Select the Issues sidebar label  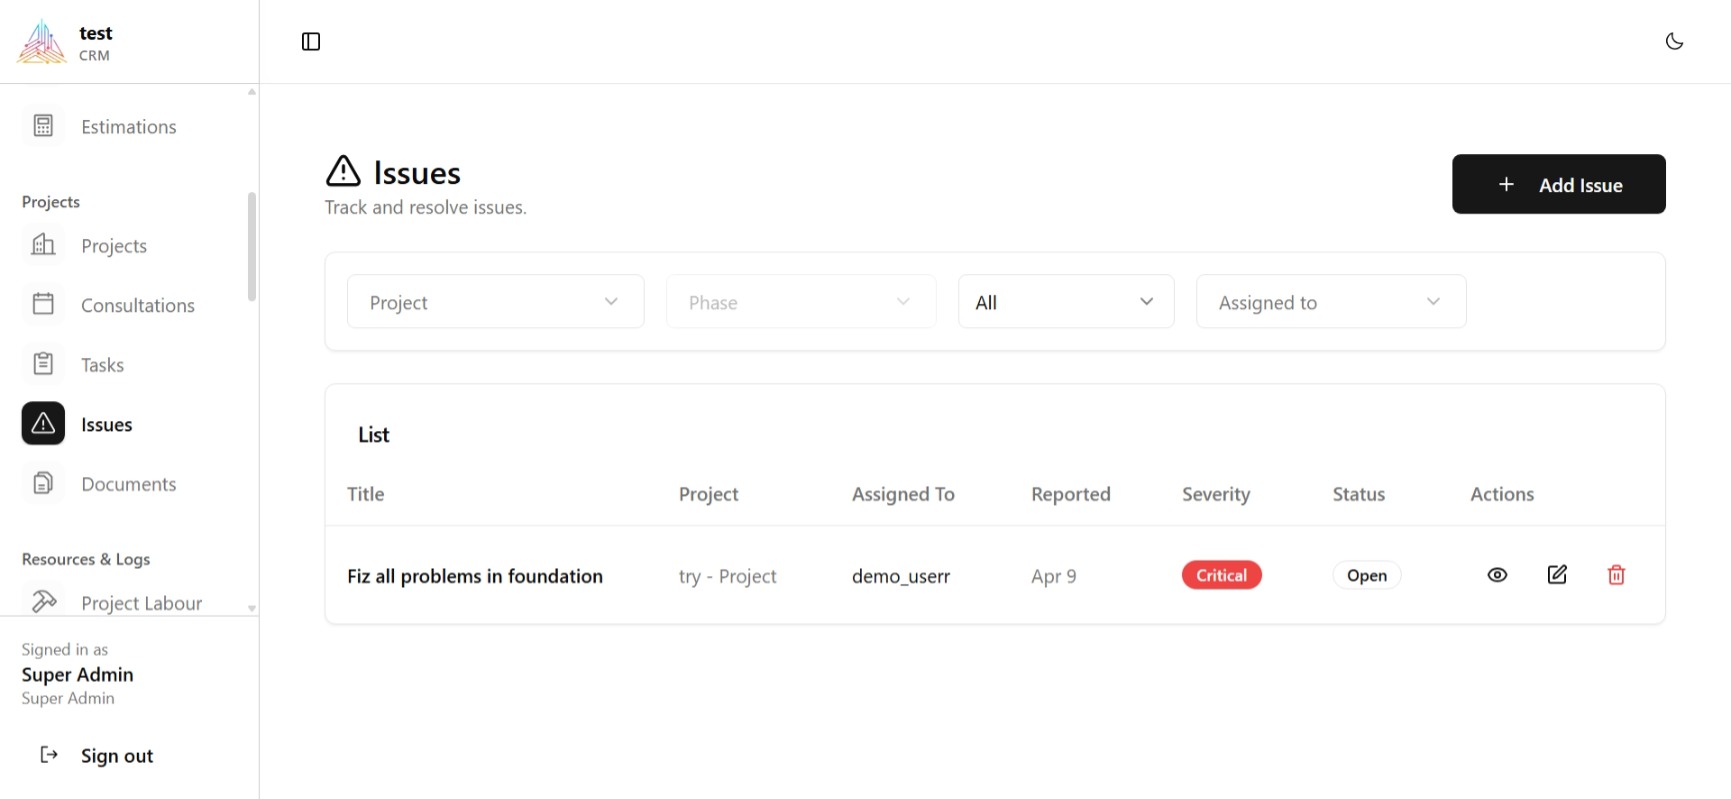106,424
